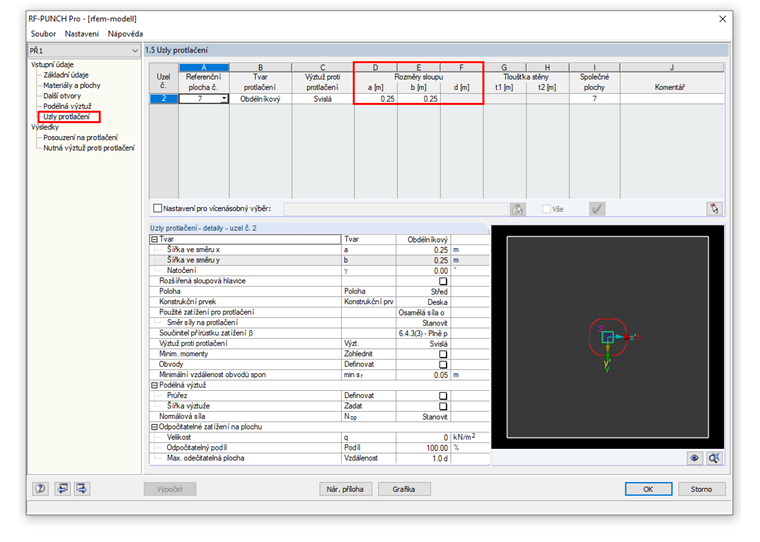
Task: Collapse the Tvar group in details
Action: tap(154, 239)
